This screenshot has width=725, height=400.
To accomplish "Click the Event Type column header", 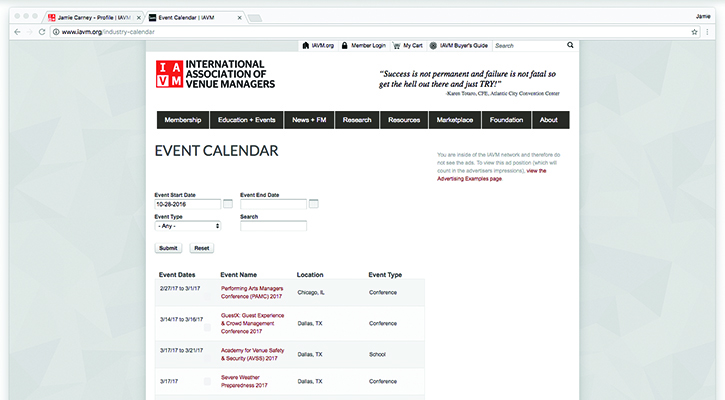I will pos(385,275).
